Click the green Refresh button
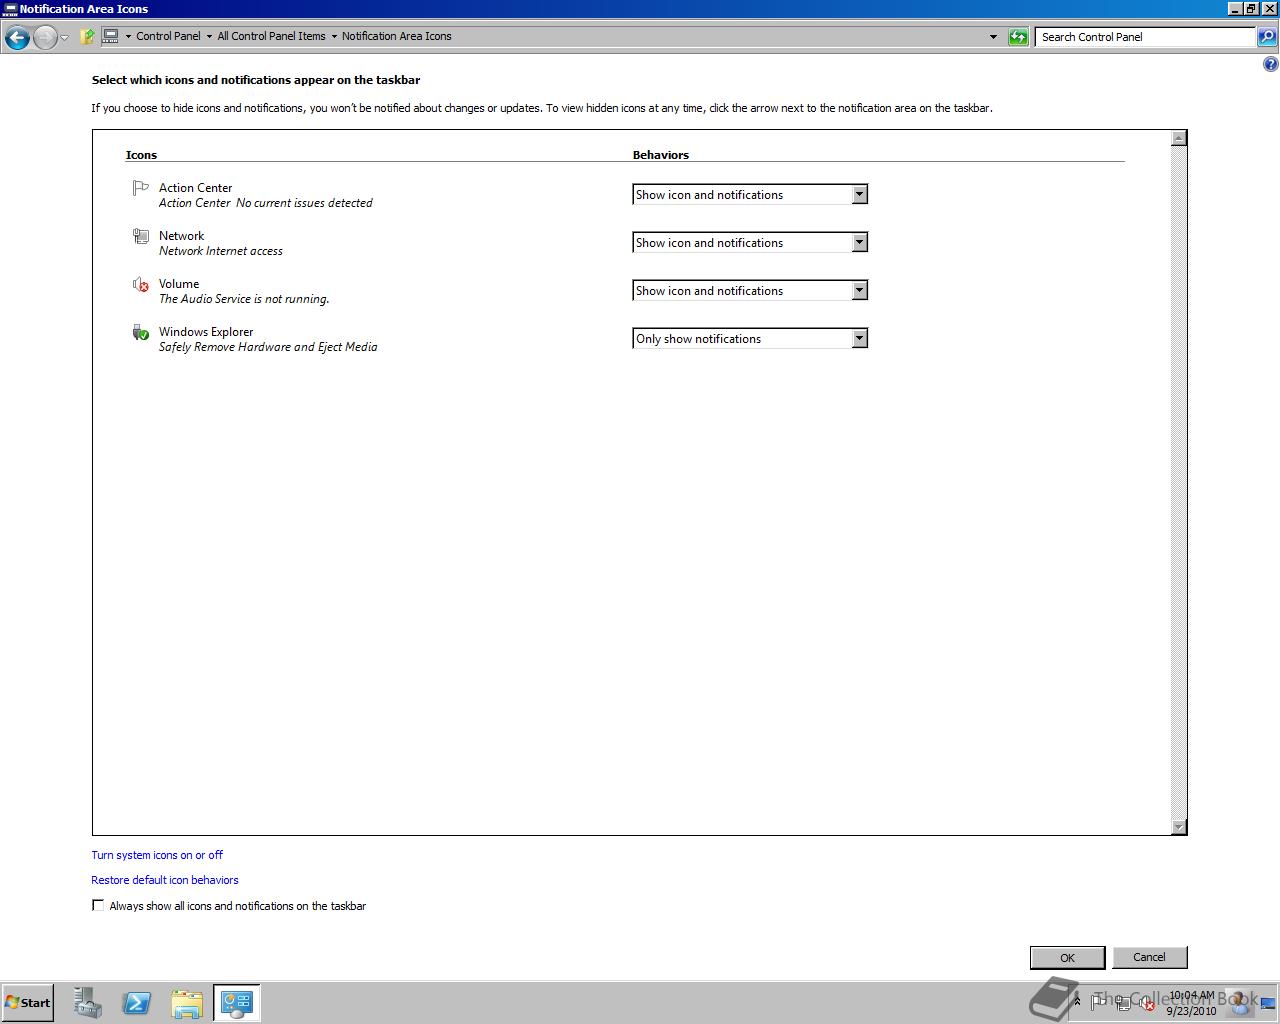This screenshot has height=1024, width=1280. point(1018,37)
